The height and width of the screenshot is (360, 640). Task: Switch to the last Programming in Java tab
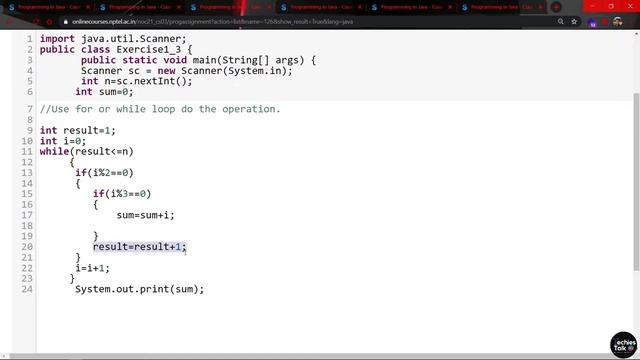pos(502,7)
